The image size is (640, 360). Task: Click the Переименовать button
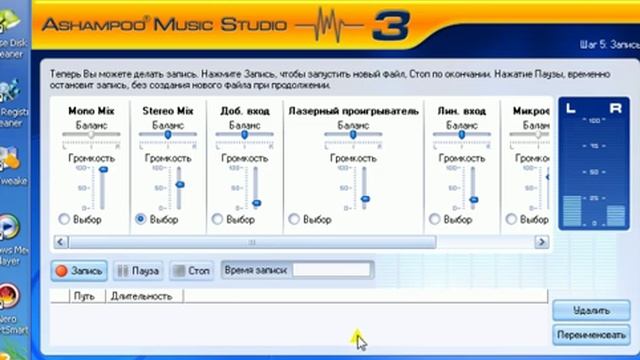click(591, 335)
